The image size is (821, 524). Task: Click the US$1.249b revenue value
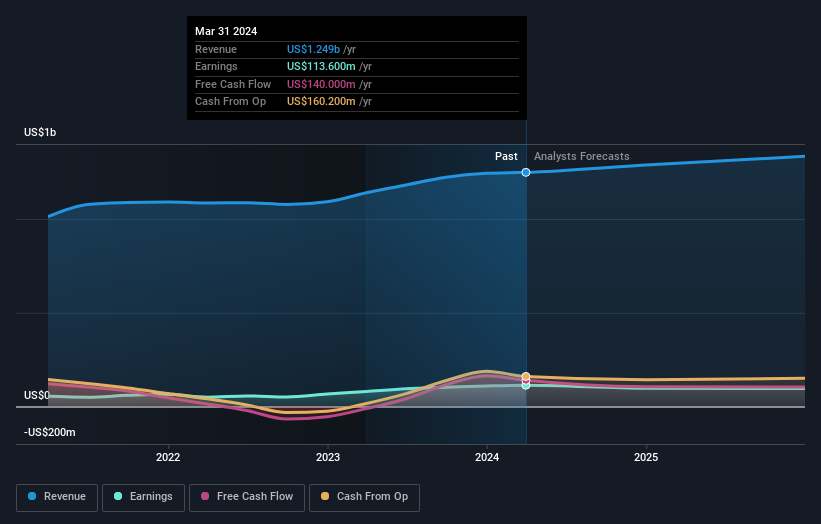[313, 49]
